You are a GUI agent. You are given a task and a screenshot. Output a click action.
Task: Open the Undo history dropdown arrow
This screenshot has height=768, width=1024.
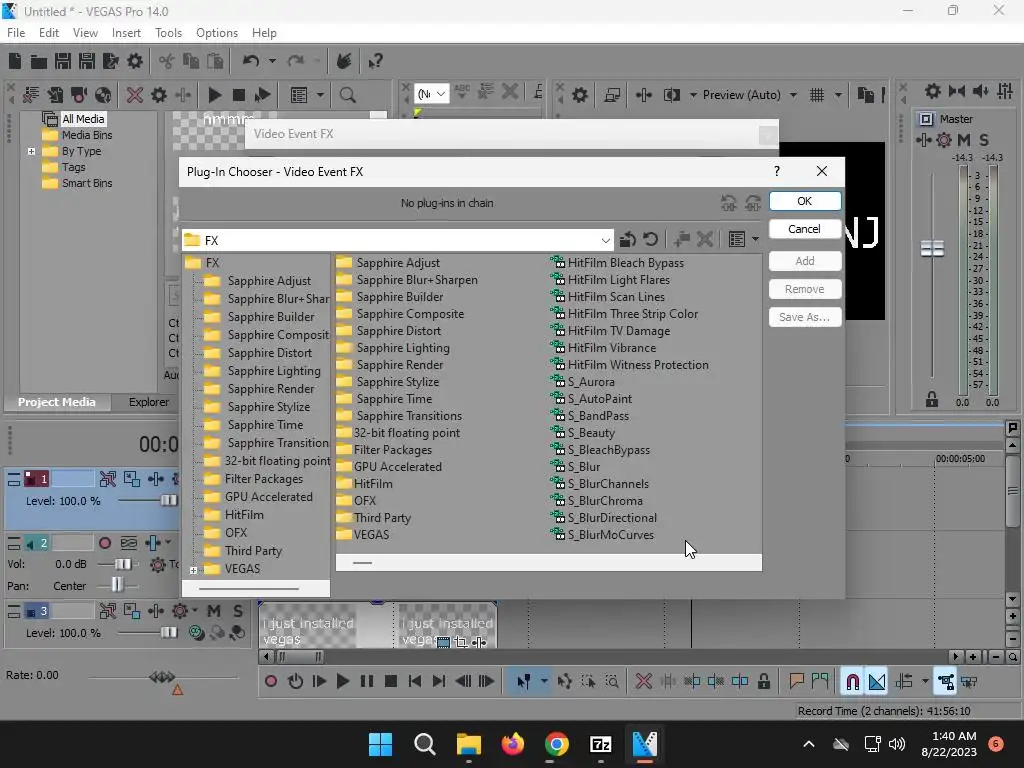click(x=272, y=61)
